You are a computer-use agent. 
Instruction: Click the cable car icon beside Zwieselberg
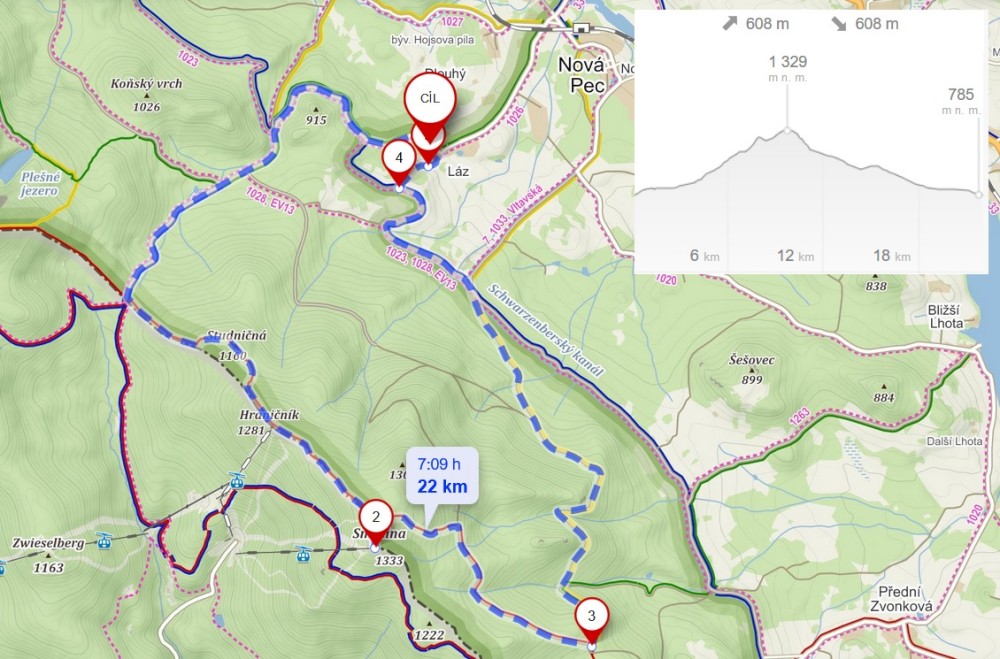tap(103, 541)
